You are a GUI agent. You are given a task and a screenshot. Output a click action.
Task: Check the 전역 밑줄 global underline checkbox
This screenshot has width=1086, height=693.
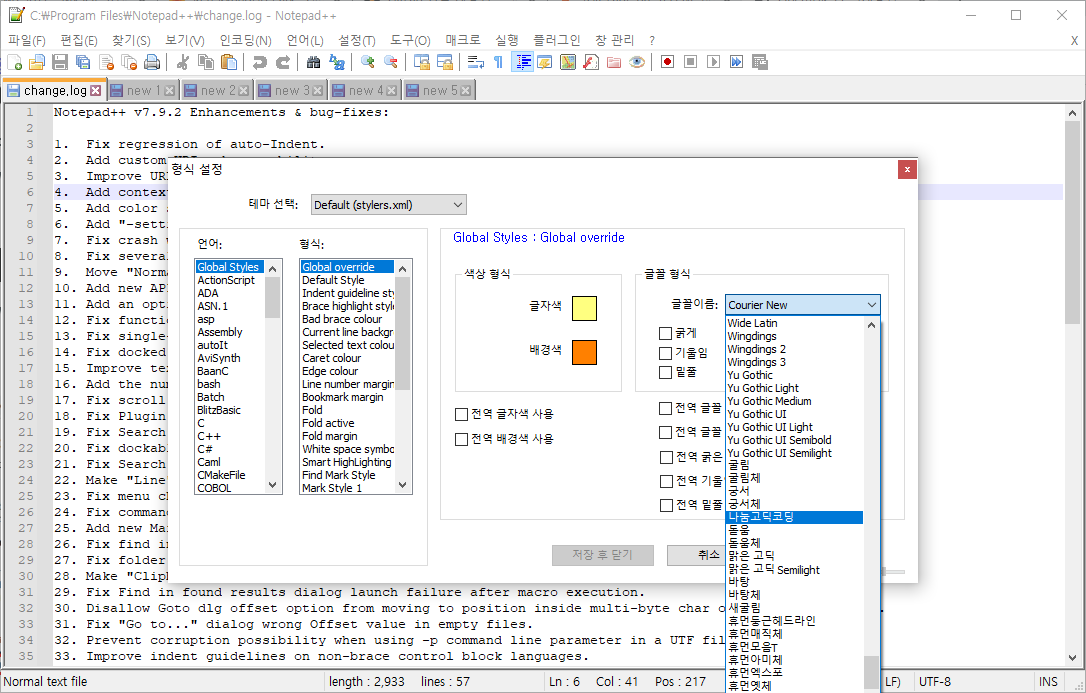pos(666,505)
